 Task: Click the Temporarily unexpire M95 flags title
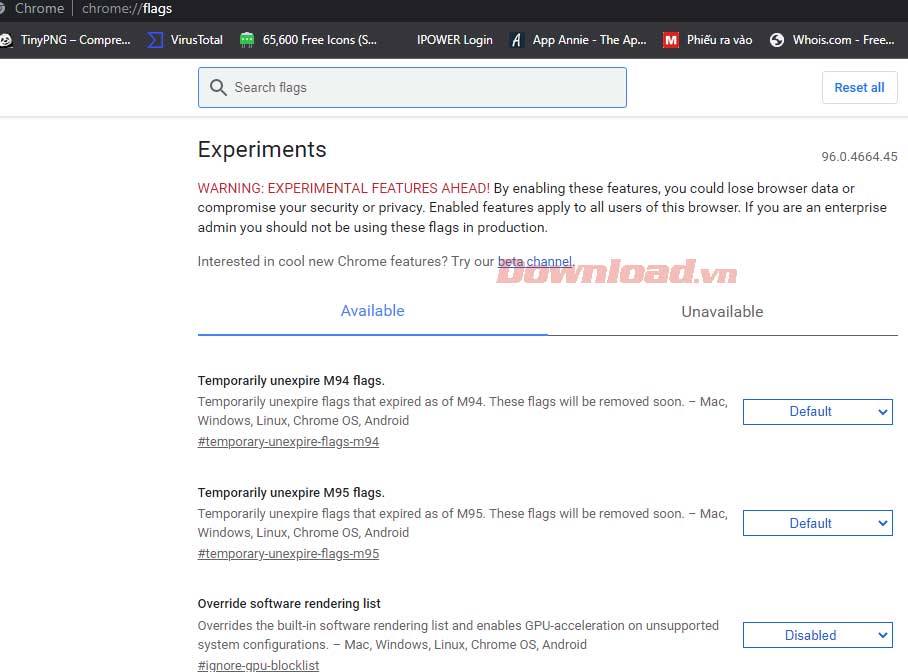click(x=291, y=492)
